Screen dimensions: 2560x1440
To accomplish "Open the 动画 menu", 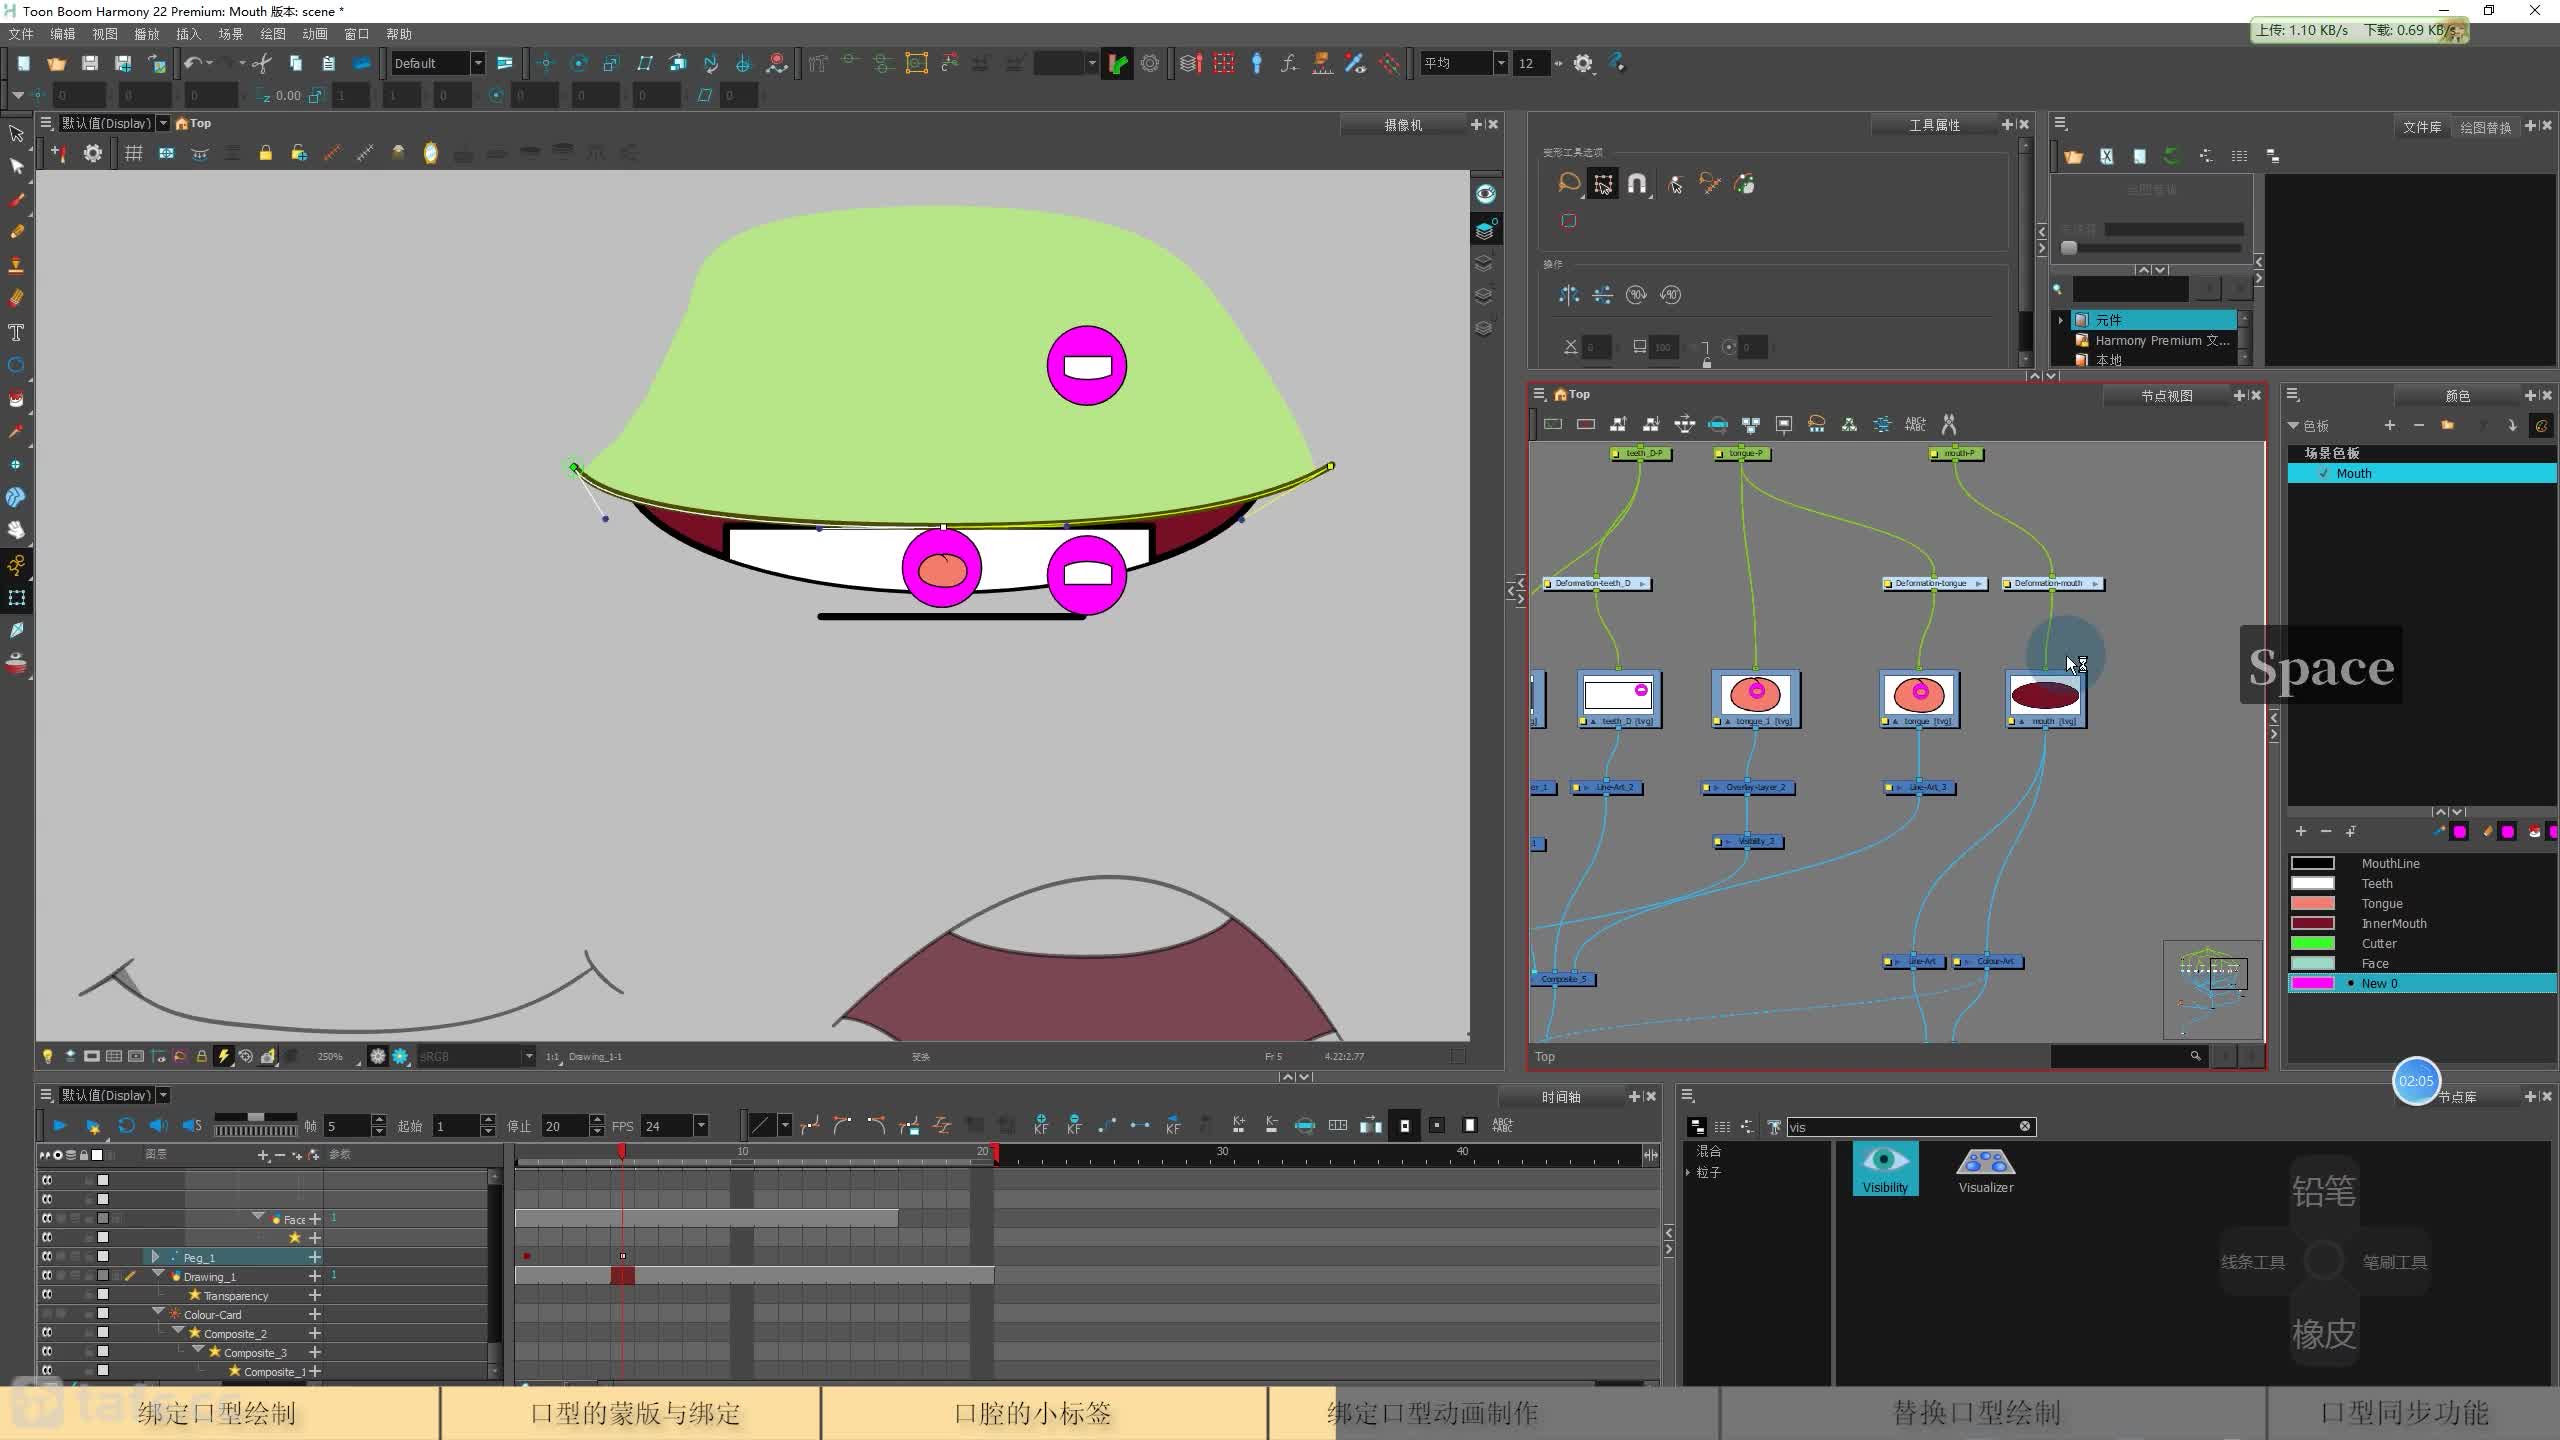I will 315,34.
